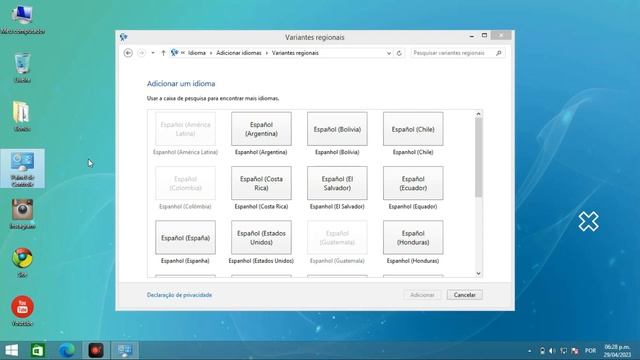This screenshot has height=360, width=640.
Task: Select Español (Bolivia) tile
Action: [x=337, y=129]
